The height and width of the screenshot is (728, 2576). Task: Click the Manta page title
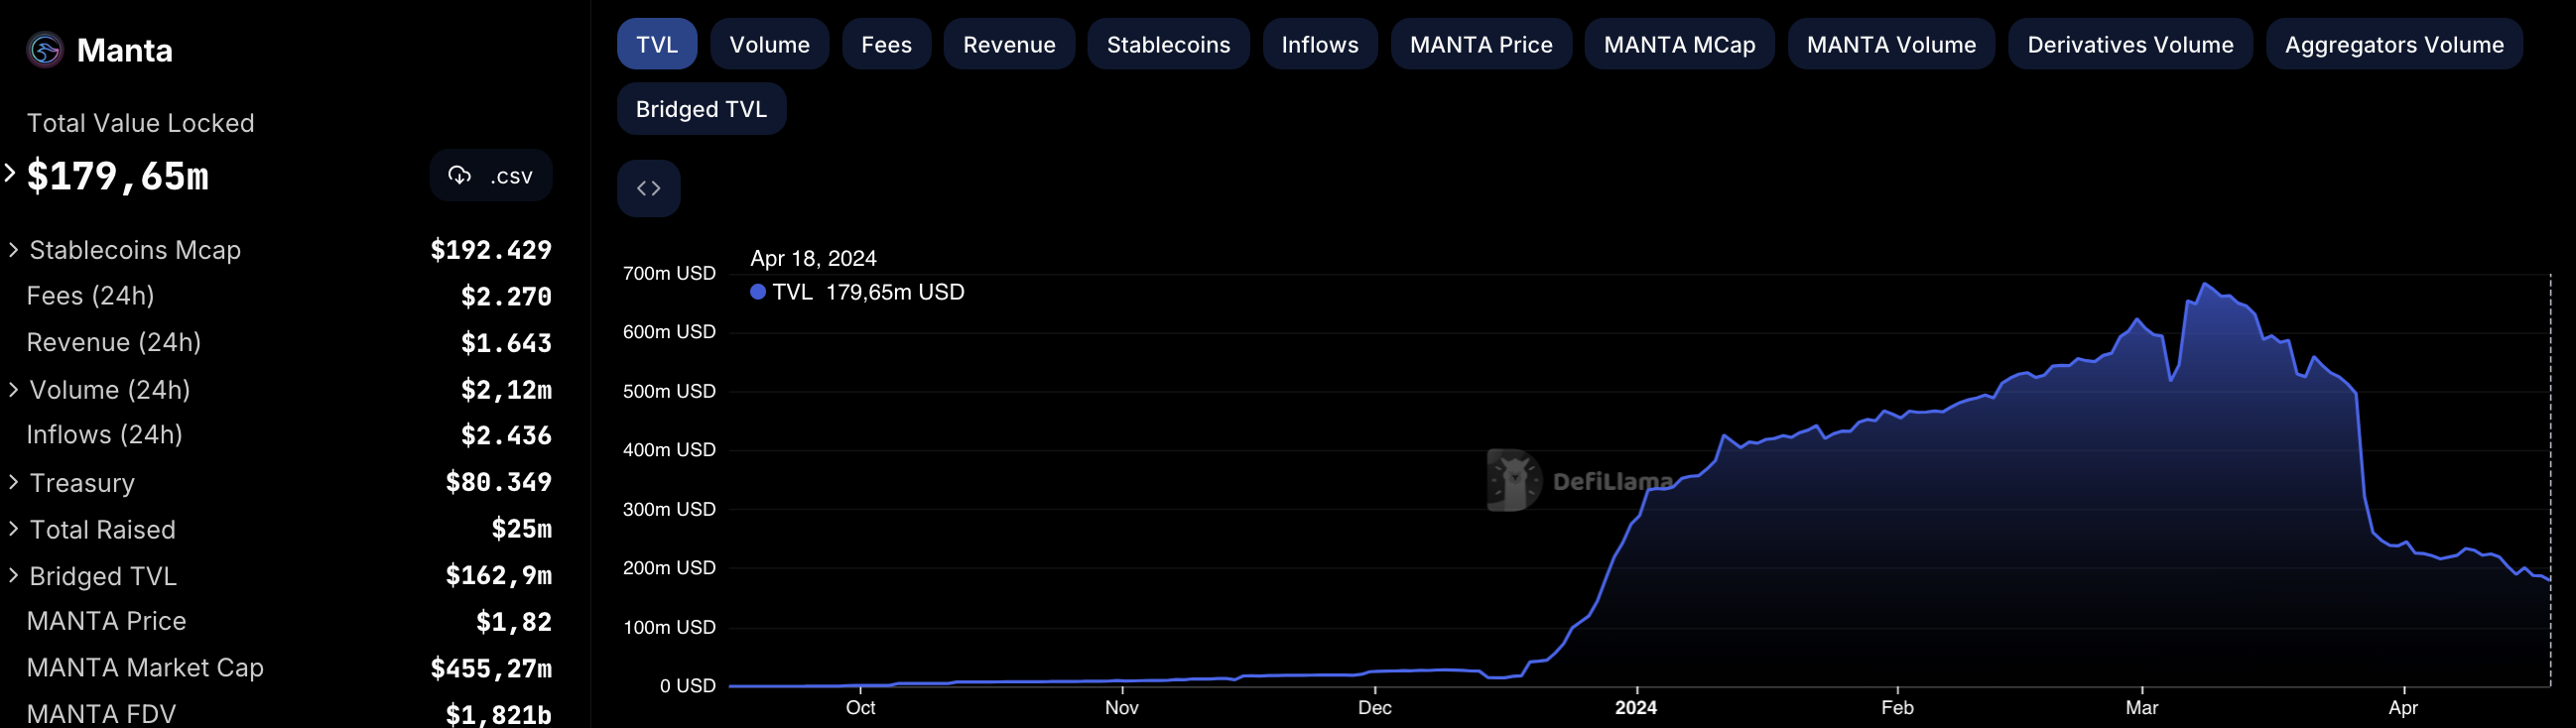point(125,50)
